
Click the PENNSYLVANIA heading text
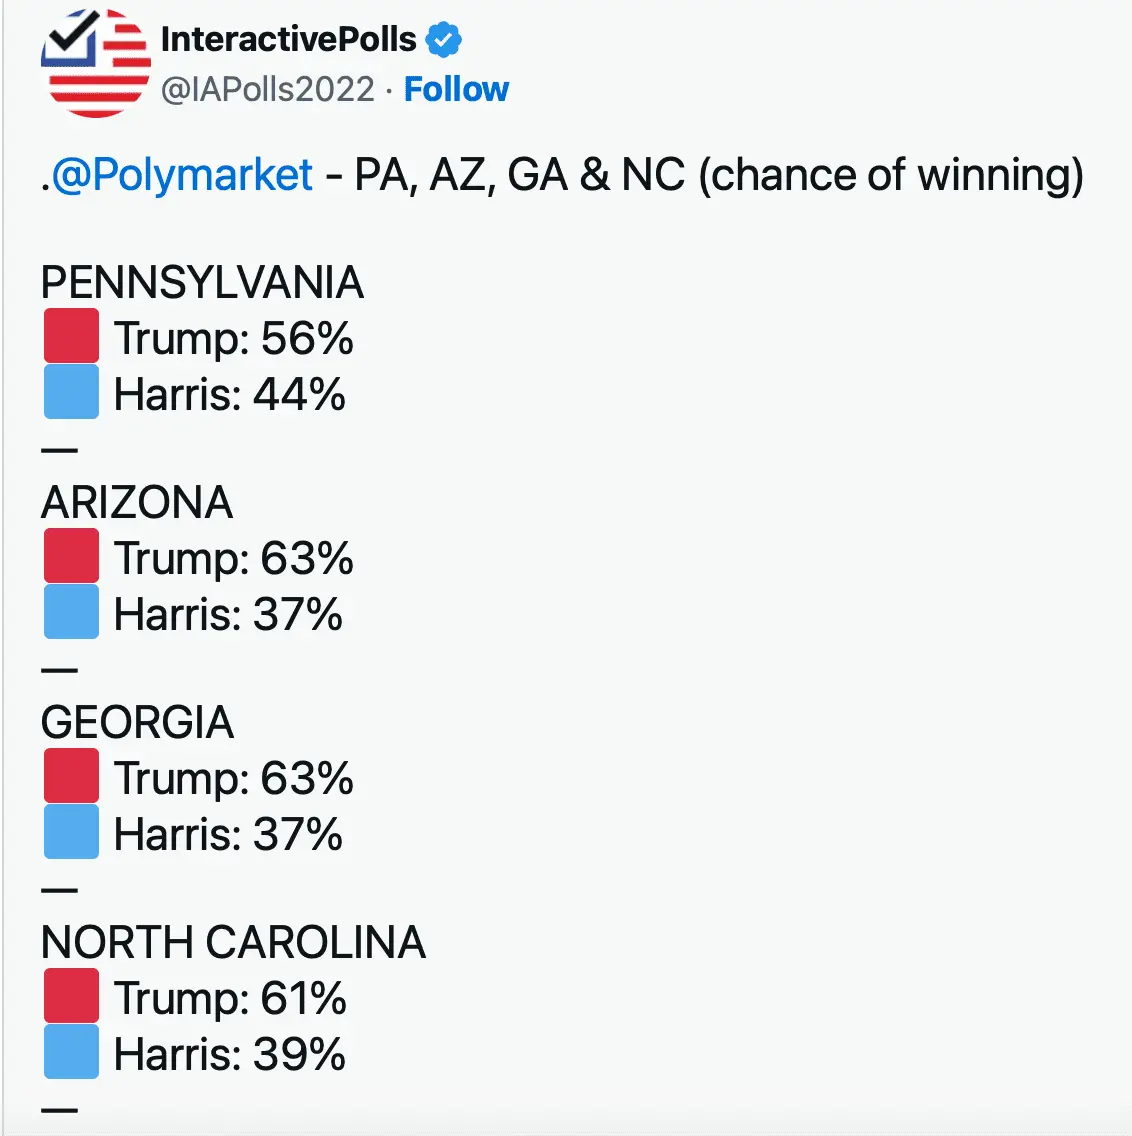pos(202,283)
